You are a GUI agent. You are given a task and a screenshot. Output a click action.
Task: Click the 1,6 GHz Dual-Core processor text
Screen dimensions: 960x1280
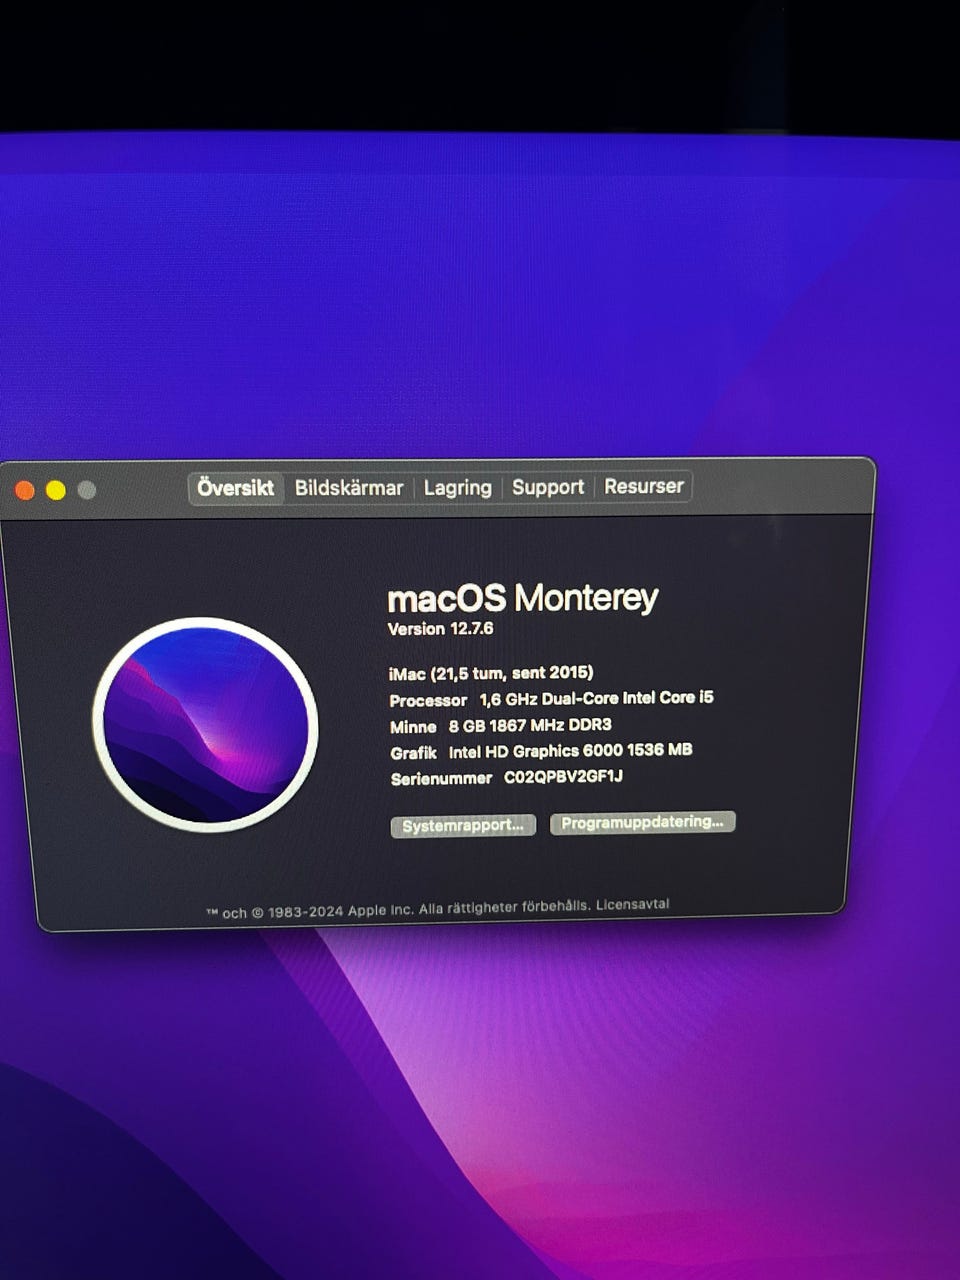pos(596,698)
